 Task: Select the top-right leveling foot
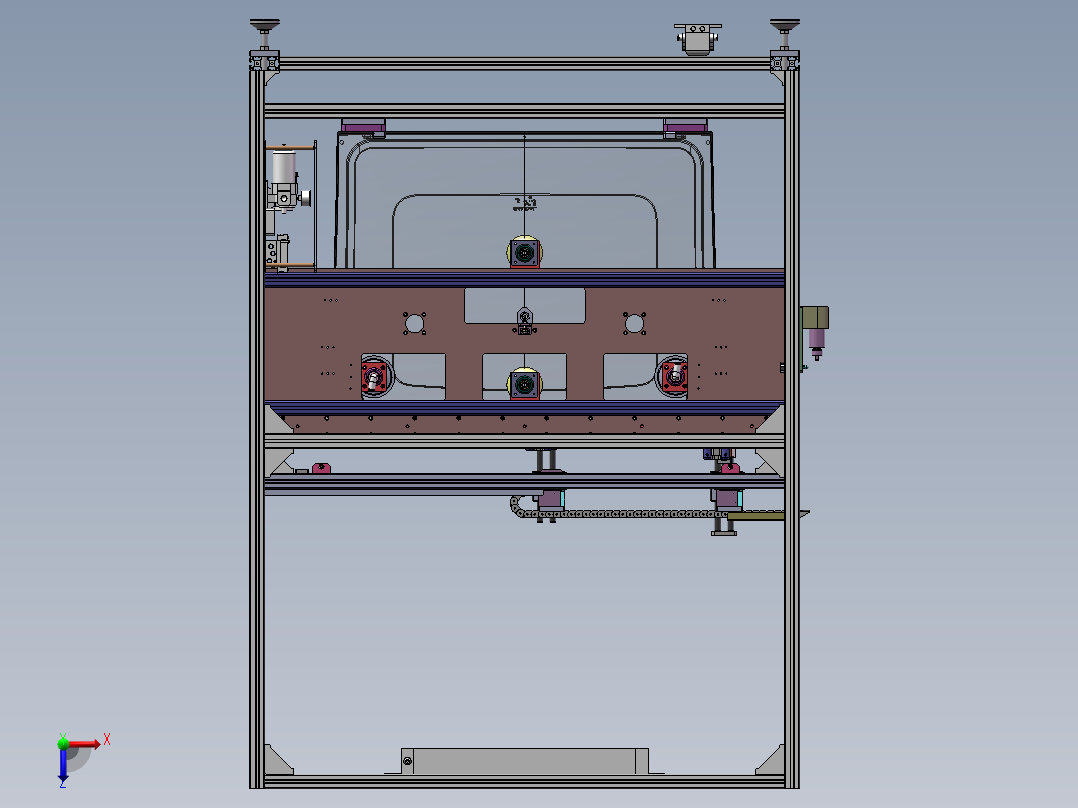(x=784, y=34)
